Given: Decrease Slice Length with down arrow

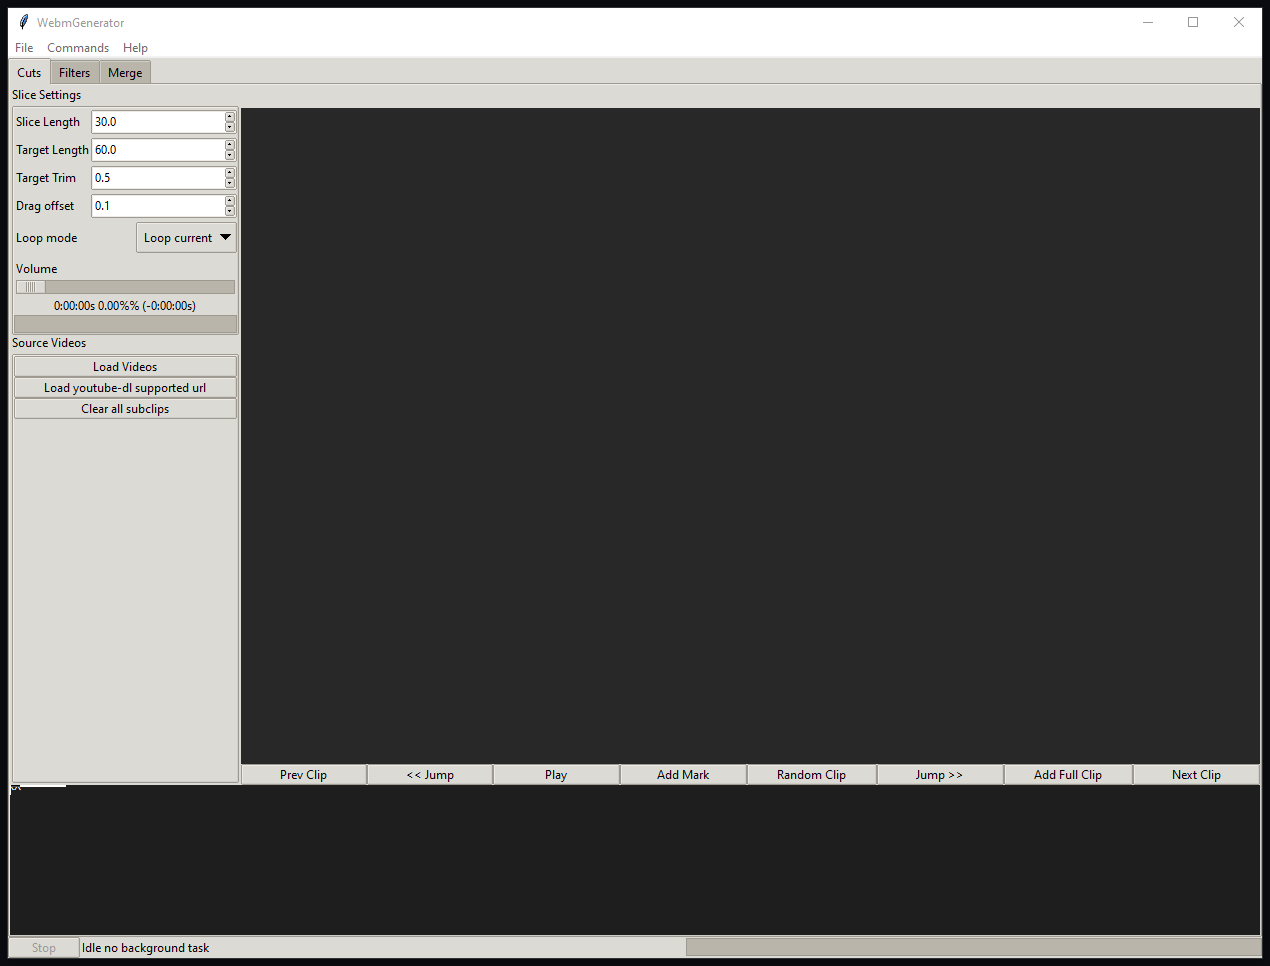Looking at the screenshot, I should coord(230,127).
